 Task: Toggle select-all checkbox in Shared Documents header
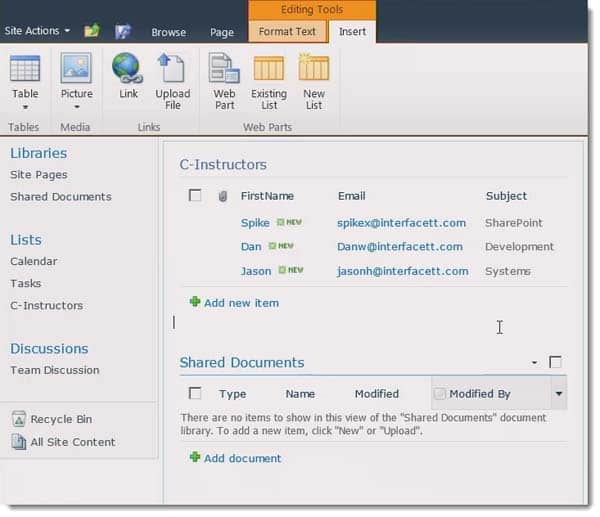pos(195,394)
